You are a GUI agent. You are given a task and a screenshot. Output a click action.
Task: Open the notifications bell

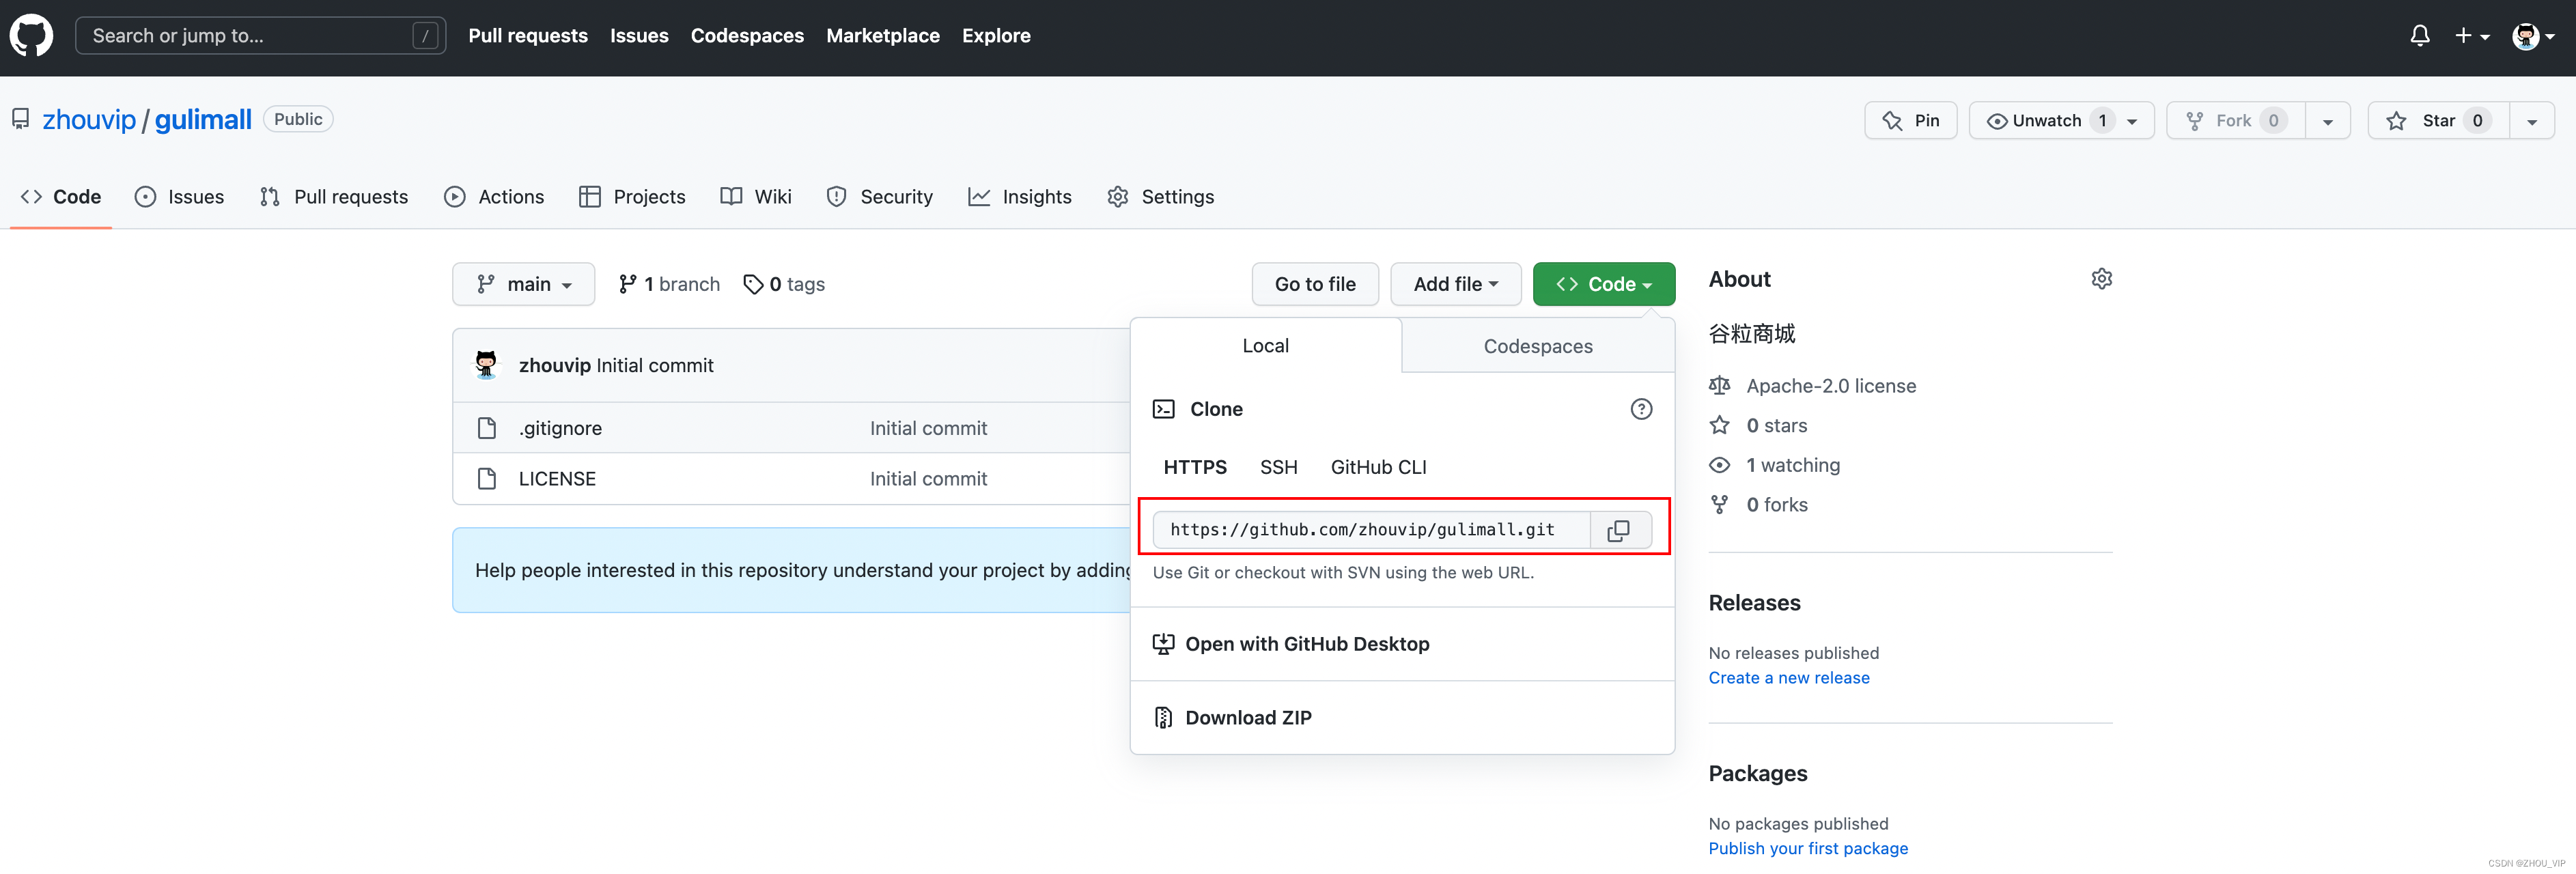coord(2419,36)
